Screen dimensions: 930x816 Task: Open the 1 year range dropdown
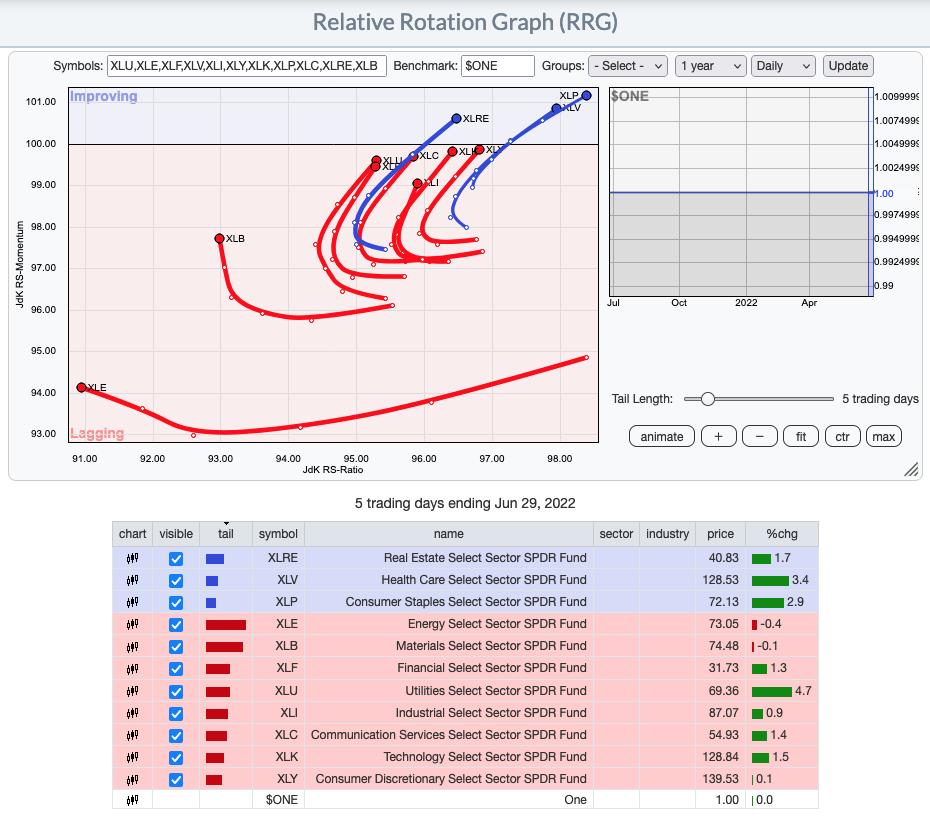[x=710, y=66]
